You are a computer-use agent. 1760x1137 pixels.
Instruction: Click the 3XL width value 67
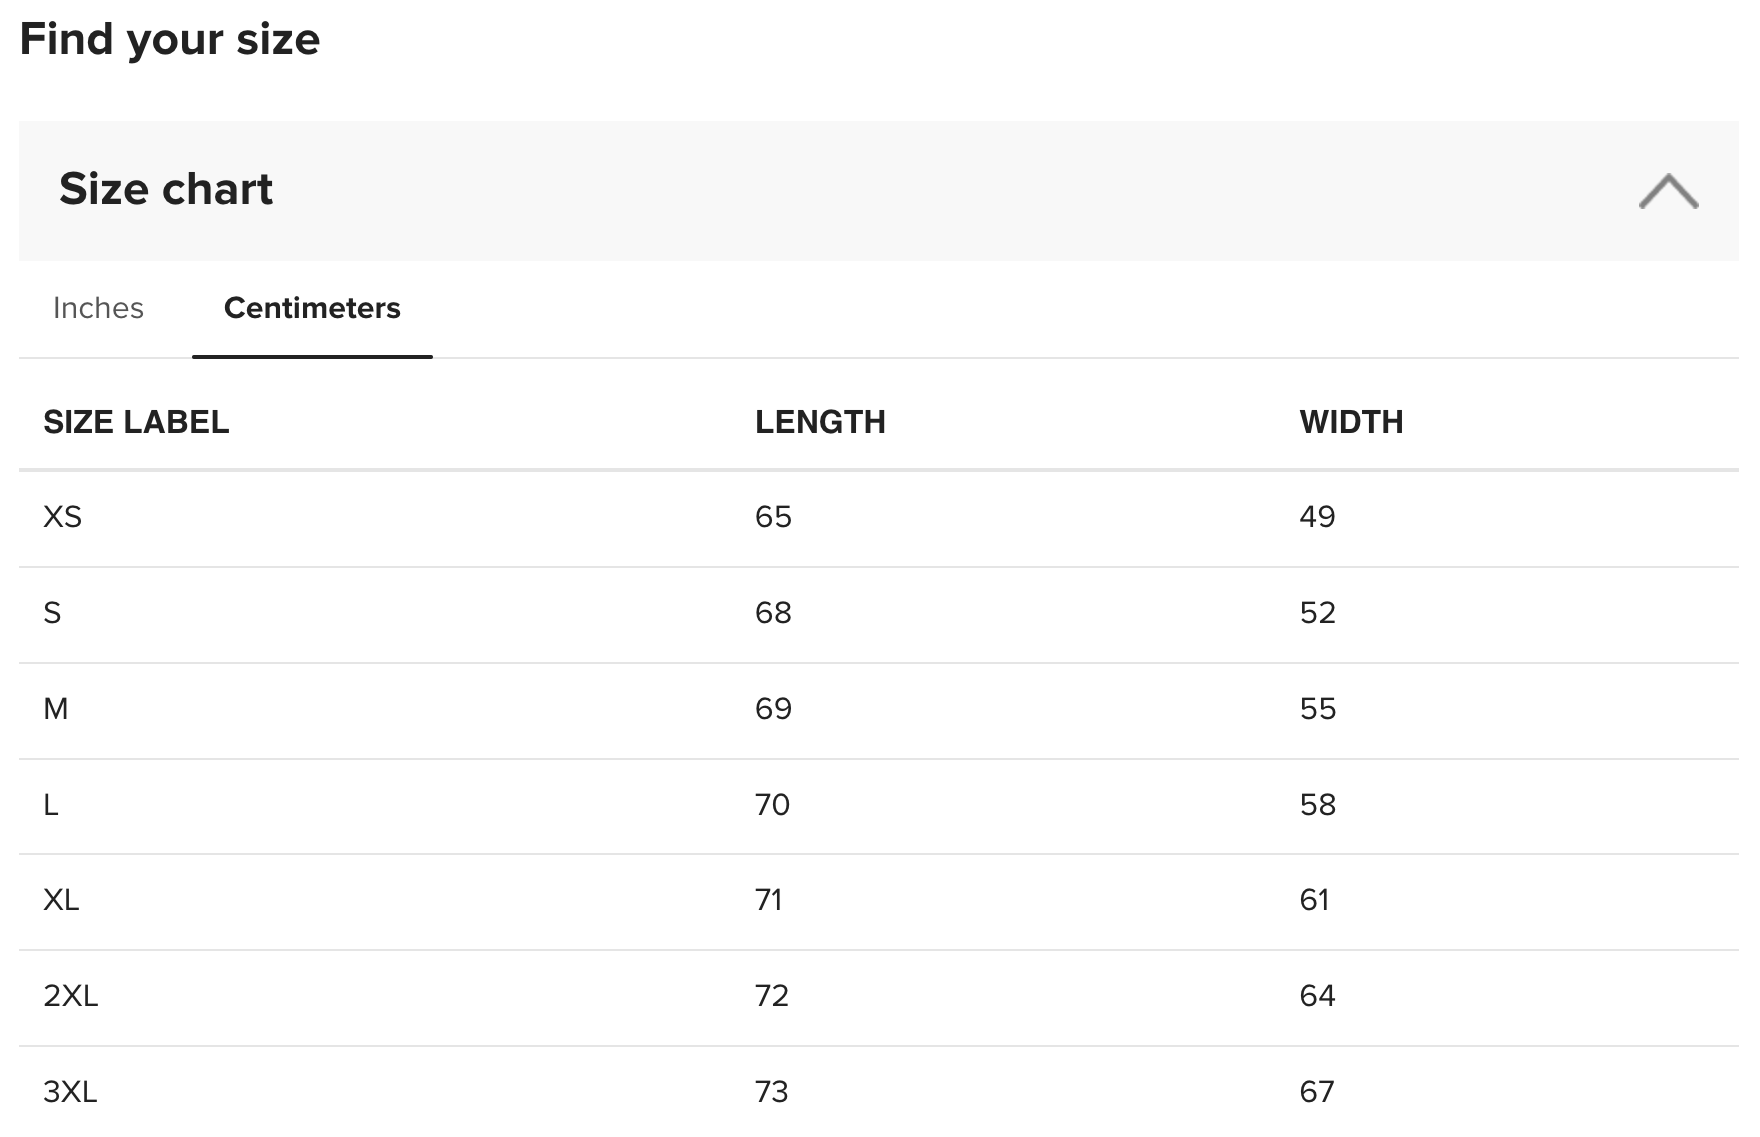point(1317,1092)
